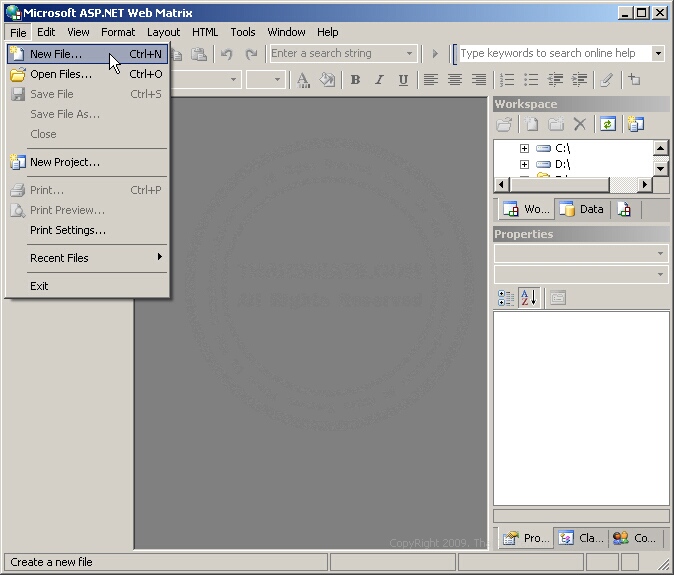The image size is (674, 575).
Task: Click the property pages icon
Action: 558,298
